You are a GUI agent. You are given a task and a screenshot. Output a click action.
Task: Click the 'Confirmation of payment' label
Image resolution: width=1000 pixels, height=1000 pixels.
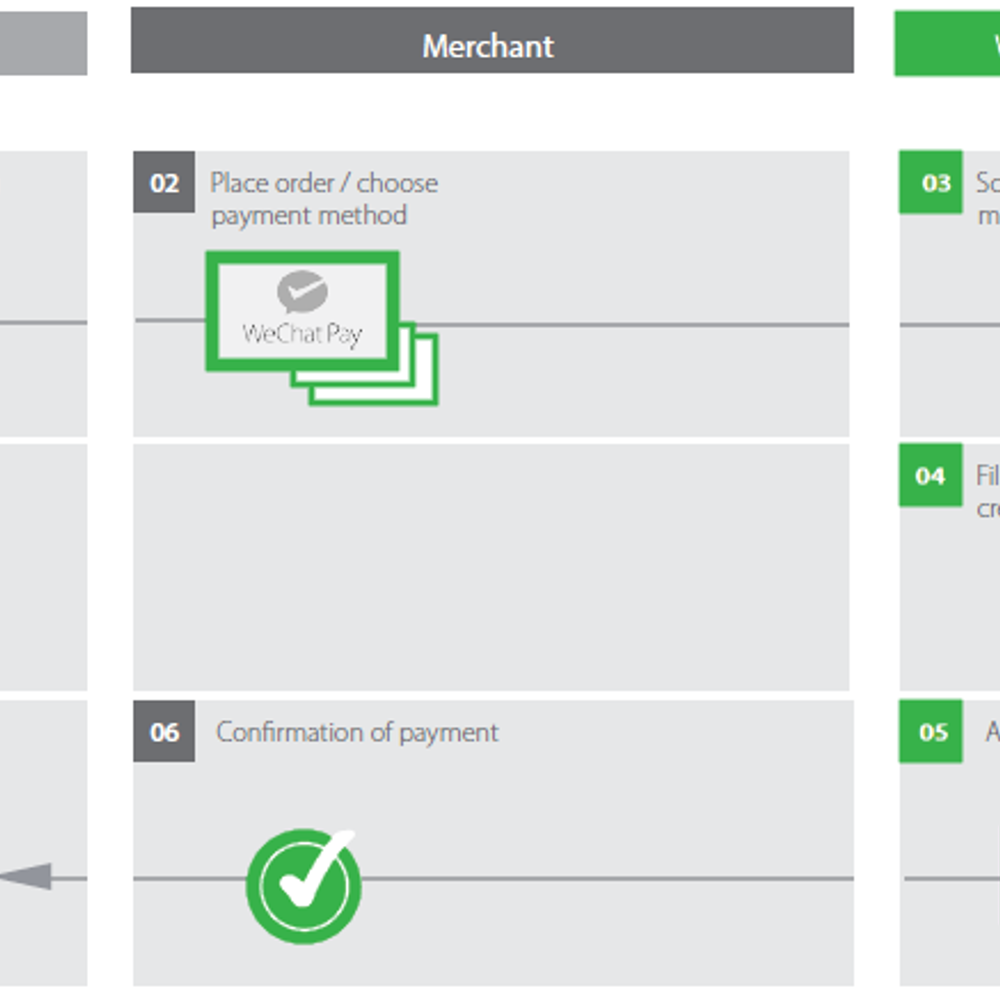click(357, 732)
